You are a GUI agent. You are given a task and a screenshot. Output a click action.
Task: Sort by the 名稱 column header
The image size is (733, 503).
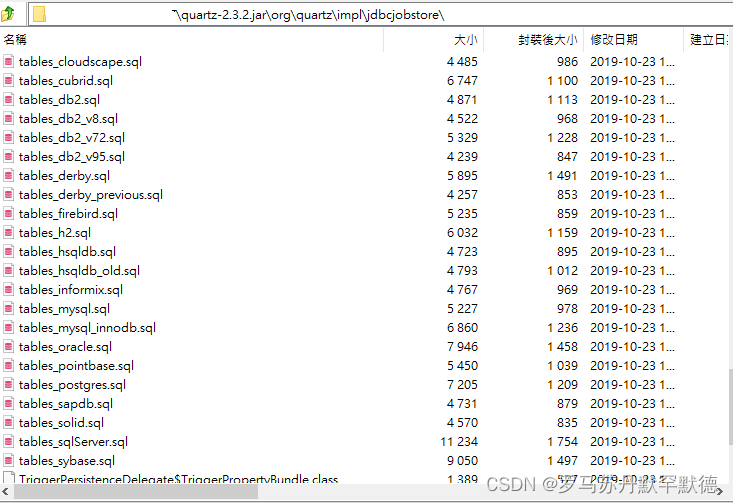192,40
